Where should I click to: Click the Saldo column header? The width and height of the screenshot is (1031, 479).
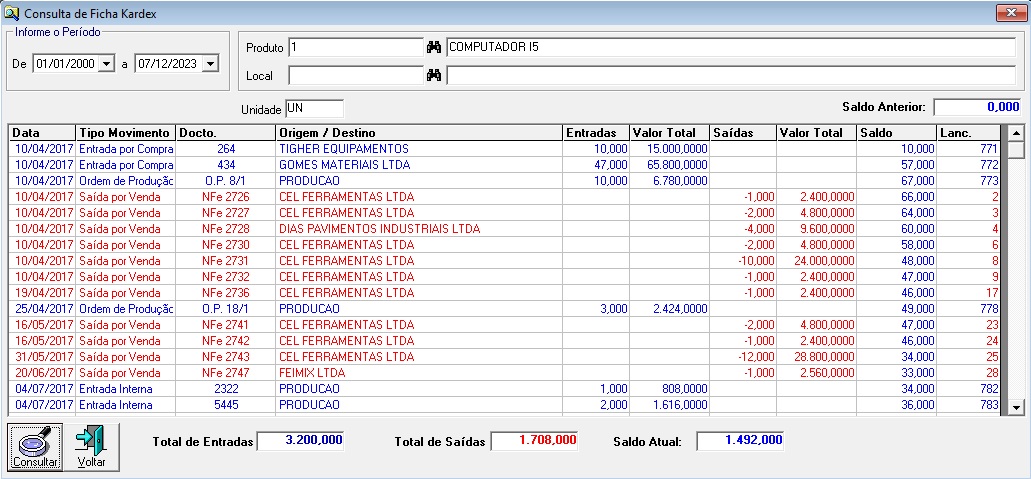tap(896, 133)
